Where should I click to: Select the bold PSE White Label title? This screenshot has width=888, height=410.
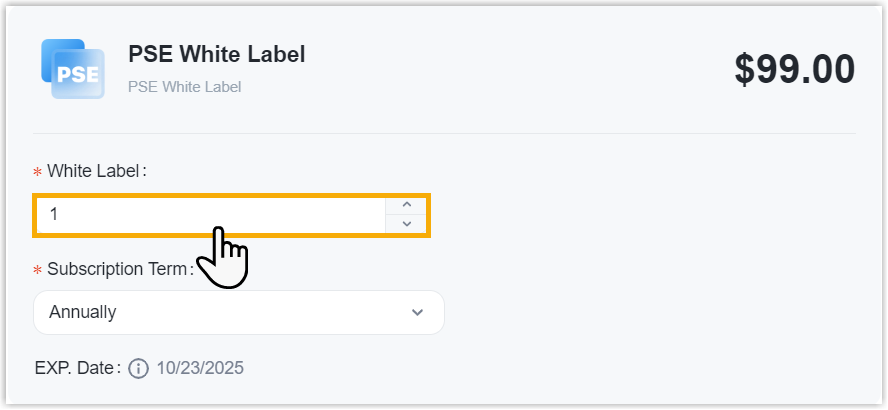(216, 54)
